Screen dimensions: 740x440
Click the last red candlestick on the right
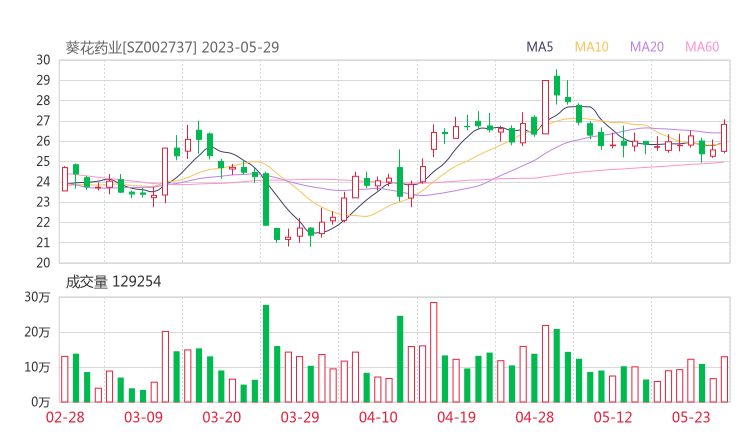click(724, 136)
